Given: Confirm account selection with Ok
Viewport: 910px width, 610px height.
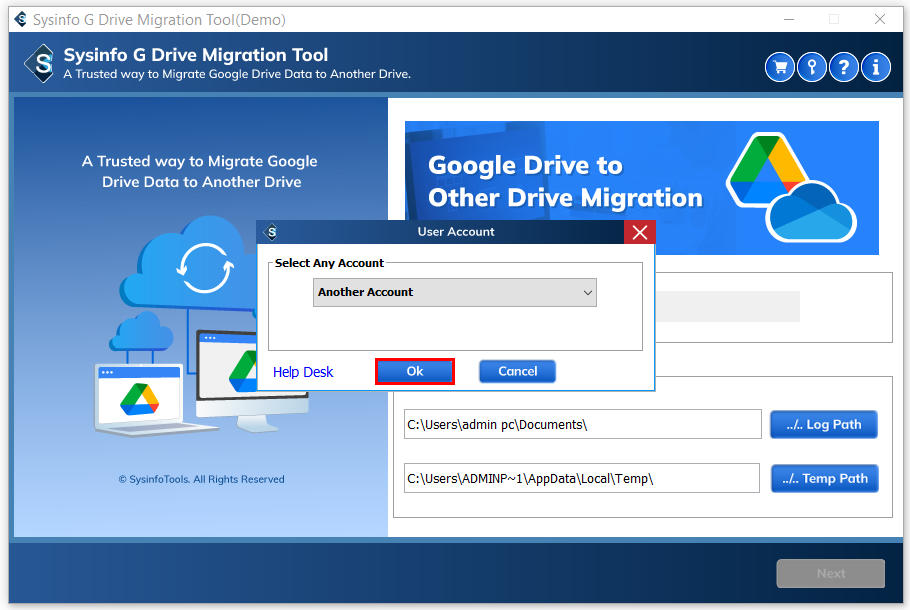Looking at the screenshot, I should (x=415, y=371).
